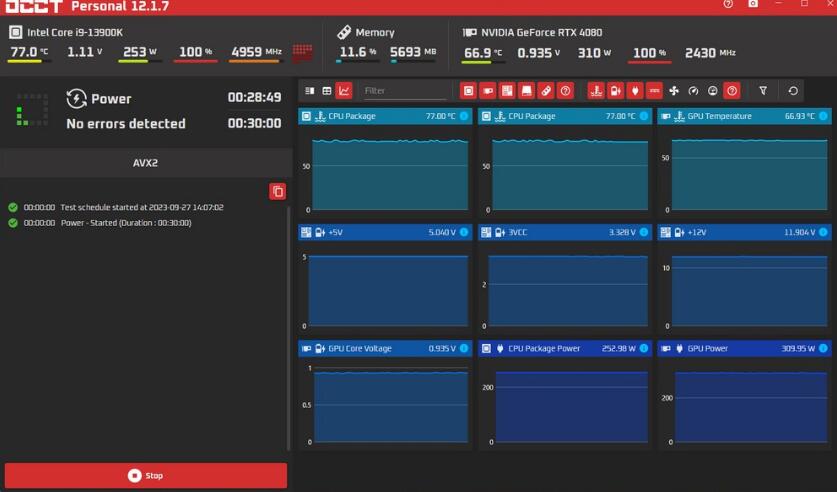Open info for the GPU Temperature graph
This screenshot has height=492, width=837.
click(x=823, y=116)
